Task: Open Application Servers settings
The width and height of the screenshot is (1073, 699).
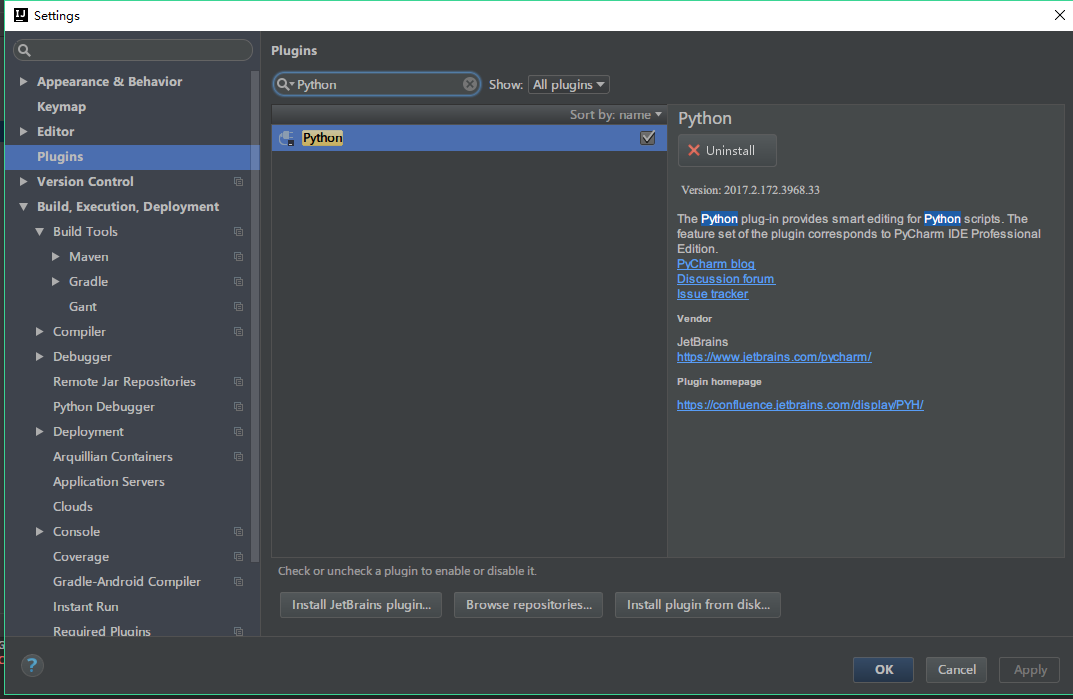Action: click(109, 481)
